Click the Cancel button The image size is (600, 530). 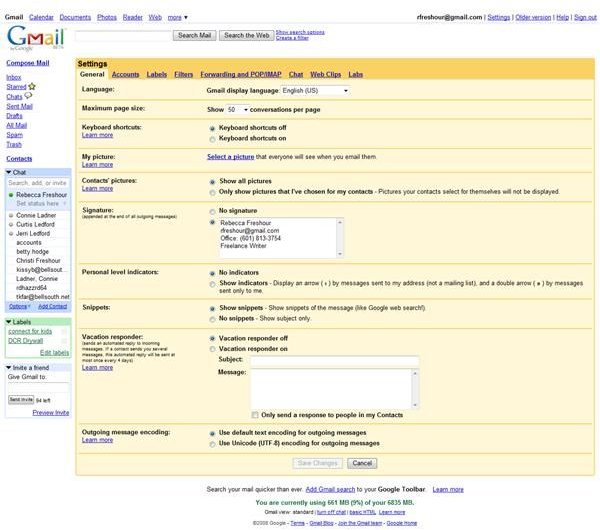(x=362, y=463)
